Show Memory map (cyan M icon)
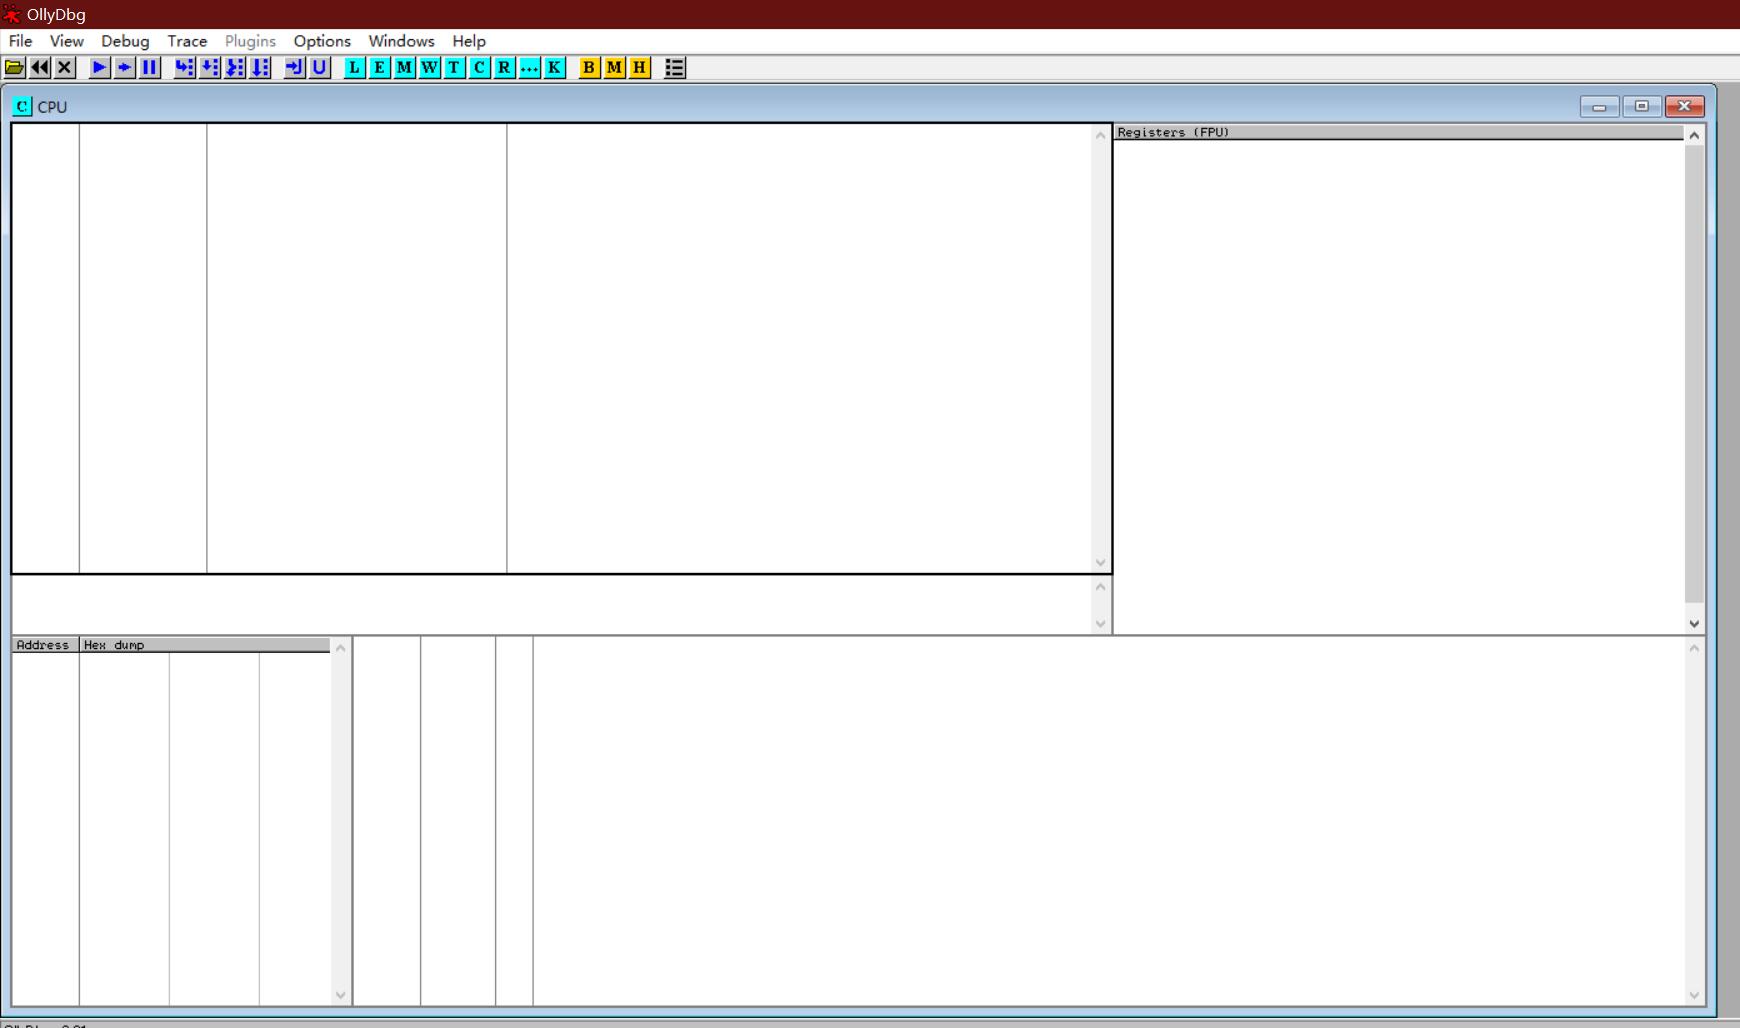 (405, 68)
